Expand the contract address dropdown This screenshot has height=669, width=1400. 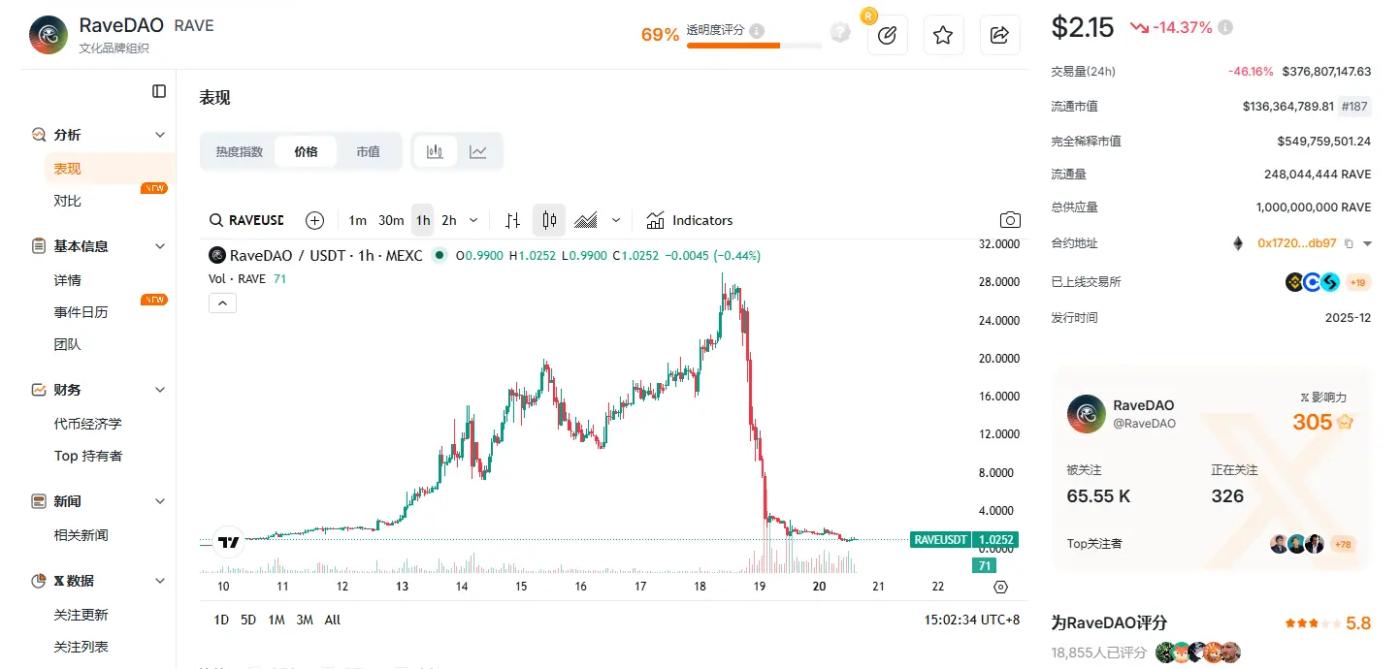point(1367,243)
